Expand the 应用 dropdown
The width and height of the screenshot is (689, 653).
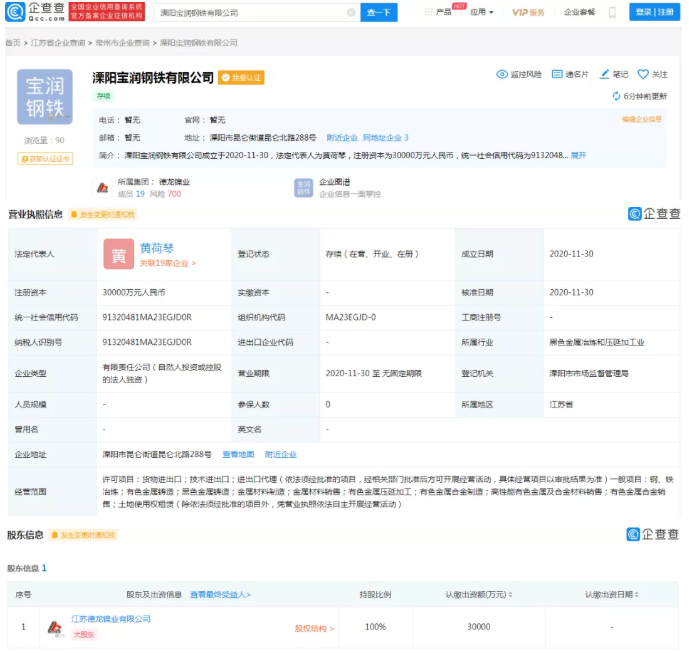(x=482, y=12)
